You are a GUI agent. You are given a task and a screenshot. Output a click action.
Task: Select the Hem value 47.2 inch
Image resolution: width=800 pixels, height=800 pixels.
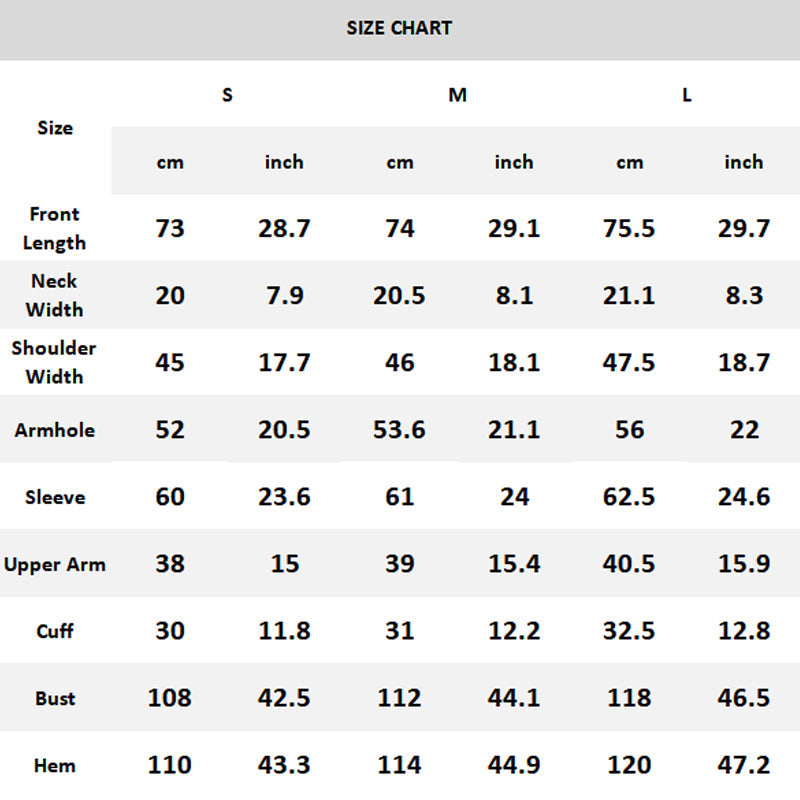[744, 766]
